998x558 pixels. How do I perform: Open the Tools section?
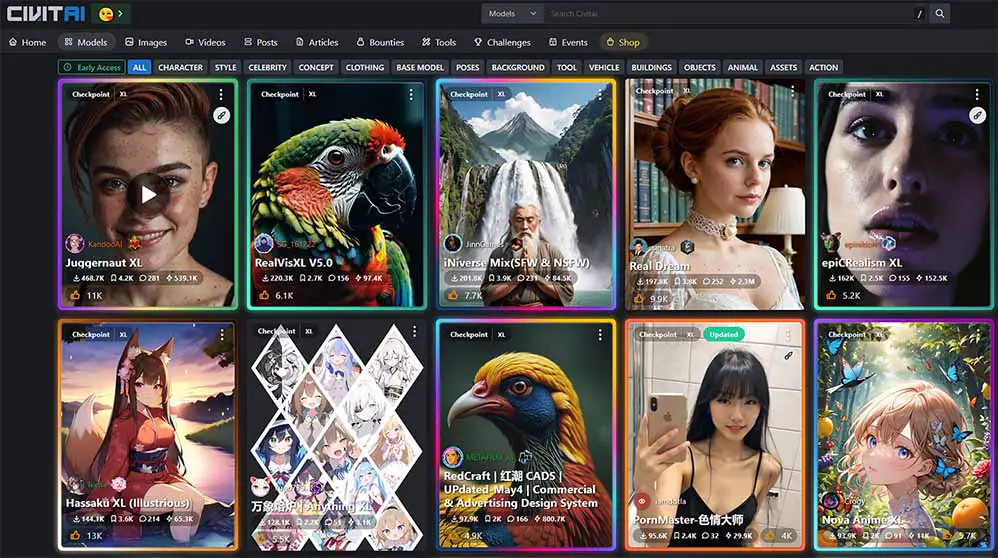point(439,42)
